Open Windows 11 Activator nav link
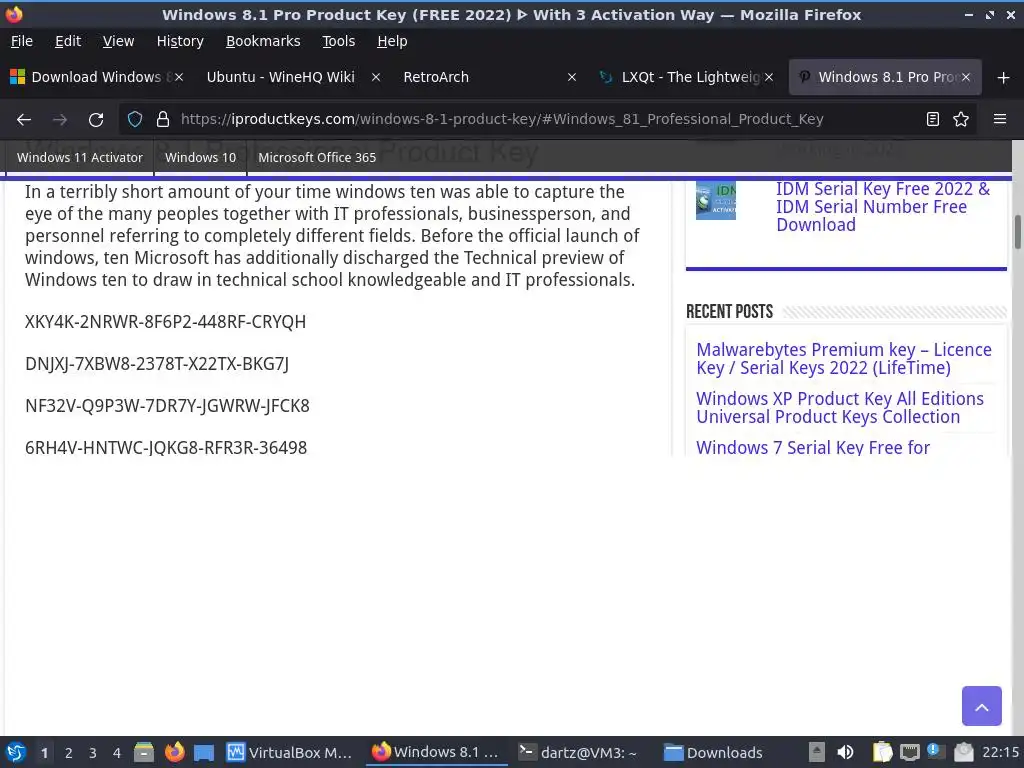 coord(80,157)
